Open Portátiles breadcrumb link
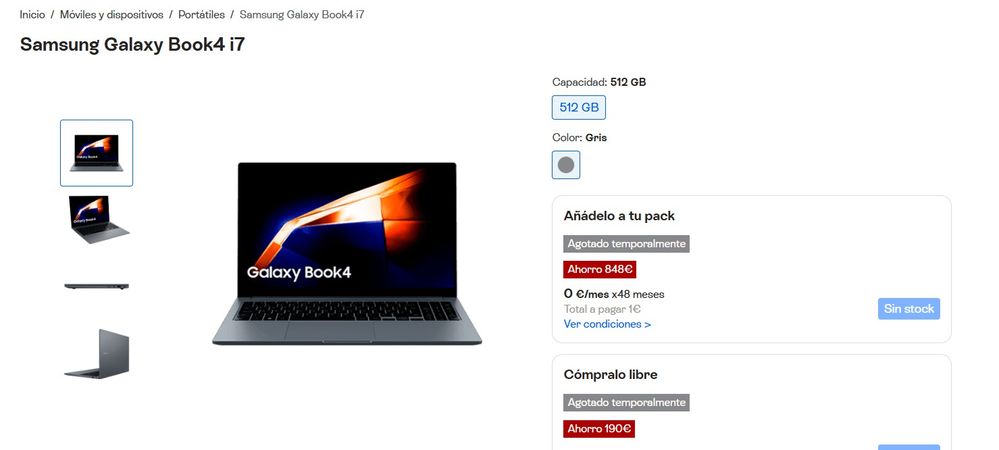This screenshot has height=450, width=999. point(201,14)
